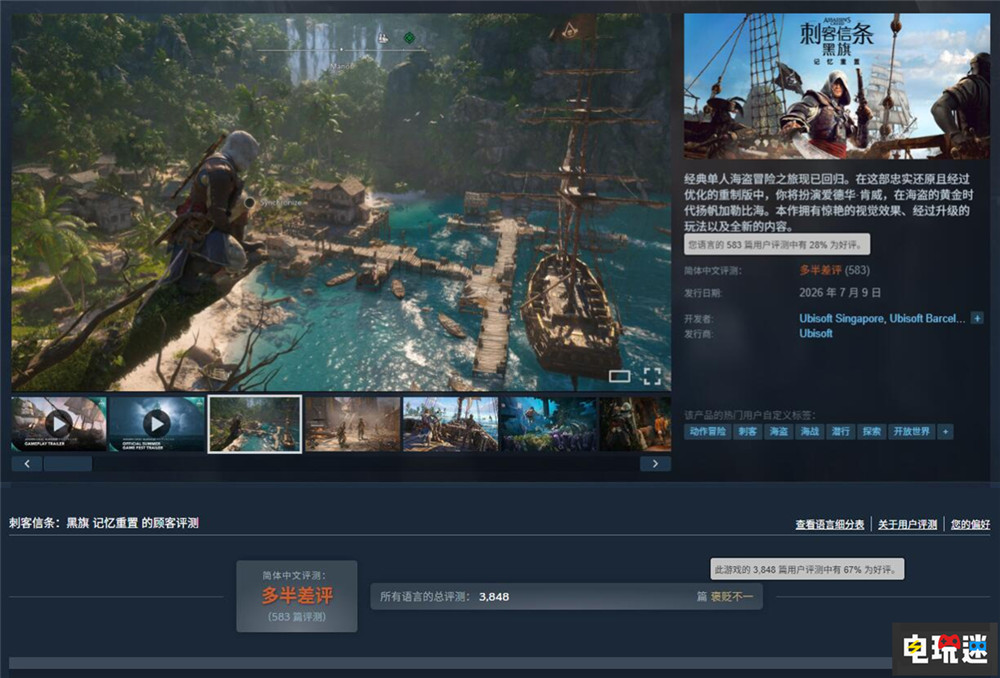This screenshot has width=1000, height=678.
Task: Open the town street screenshot thumbnail
Action: [353, 424]
